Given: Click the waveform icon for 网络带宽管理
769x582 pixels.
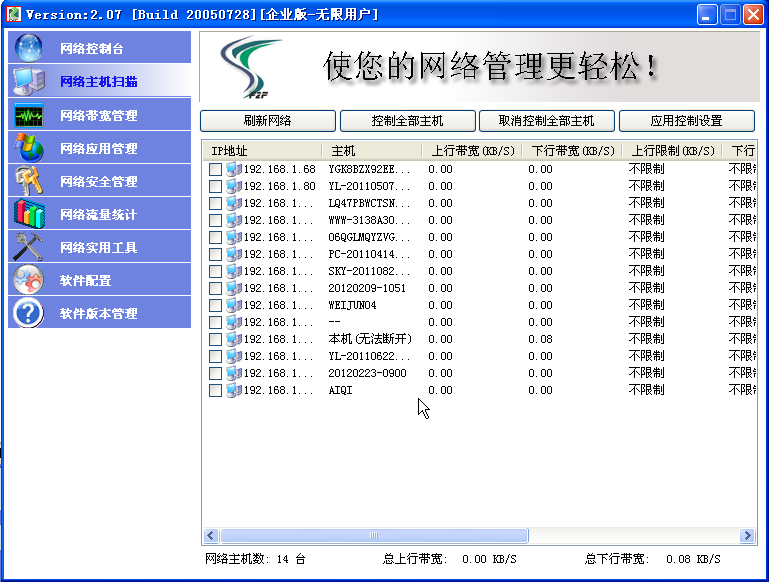Looking at the screenshot, I should (x=29, y=115).
